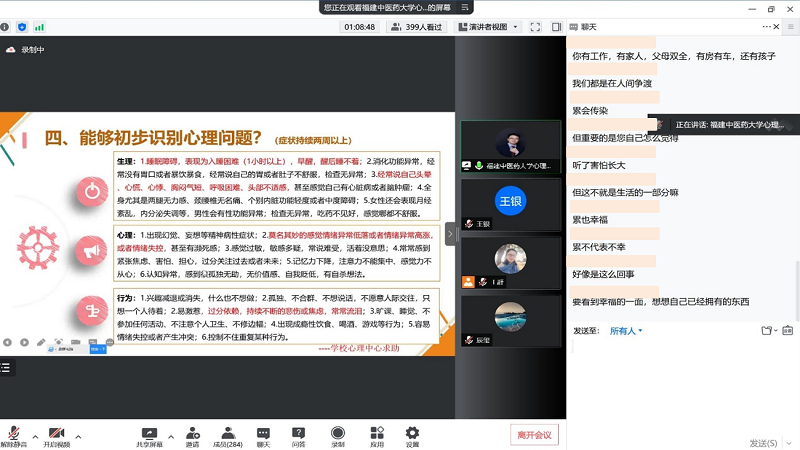Open members list 成员(284)
This screenshot has width=800, height=450.
point(228,437)
